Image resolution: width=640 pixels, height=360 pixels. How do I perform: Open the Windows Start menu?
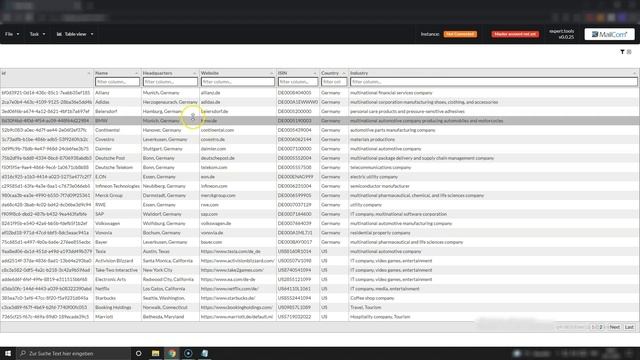(8, 353)
